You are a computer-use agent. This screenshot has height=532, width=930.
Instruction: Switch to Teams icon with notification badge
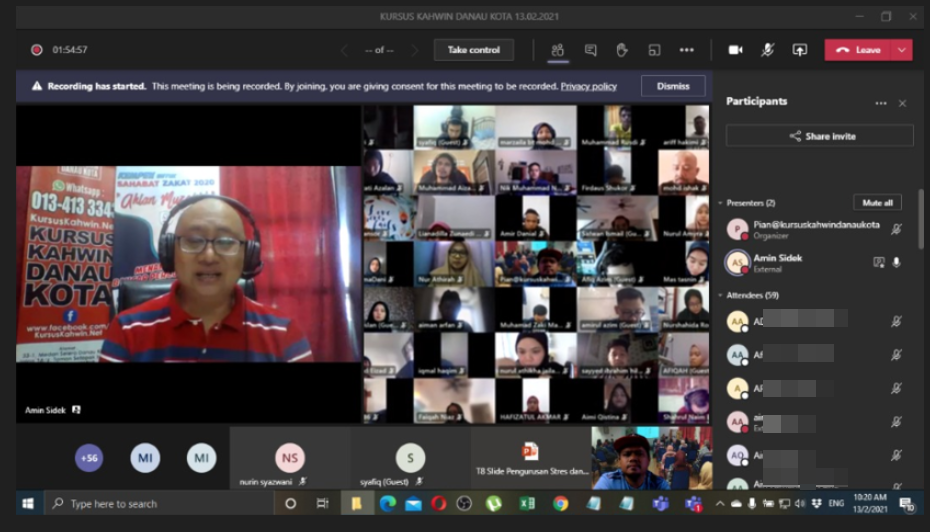(693, 504)
